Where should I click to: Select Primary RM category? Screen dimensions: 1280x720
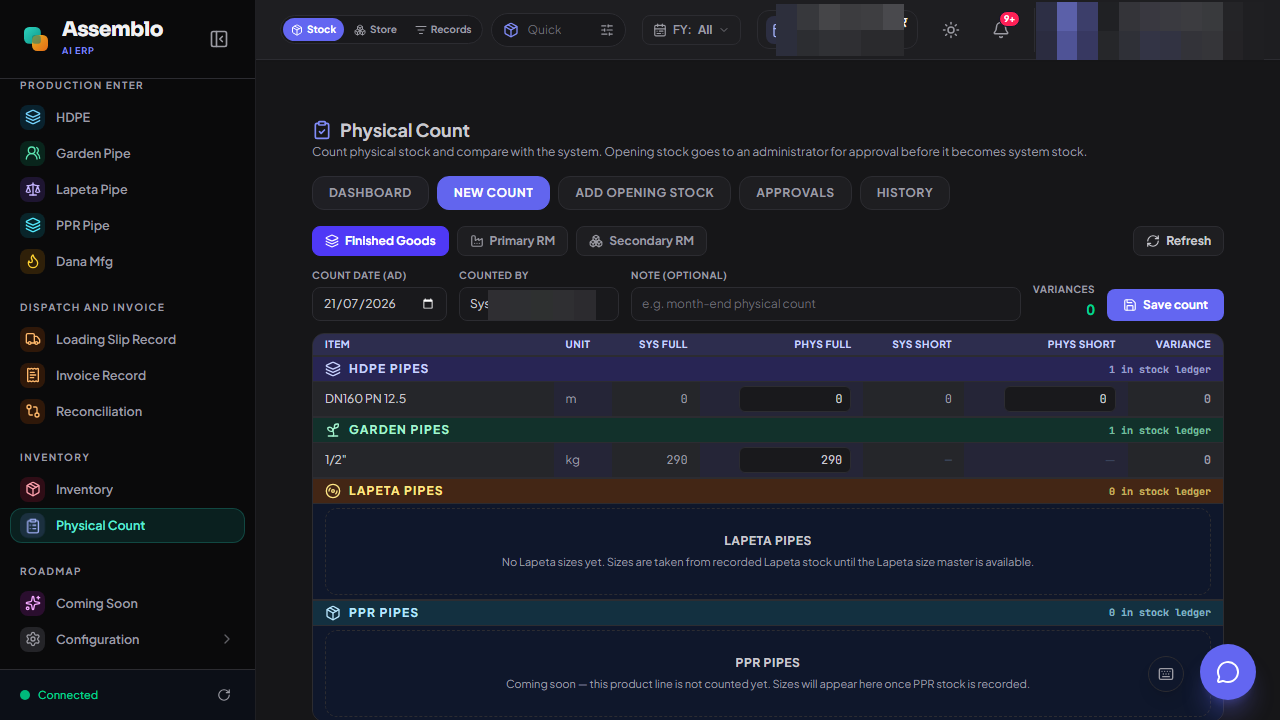(512, 241)
